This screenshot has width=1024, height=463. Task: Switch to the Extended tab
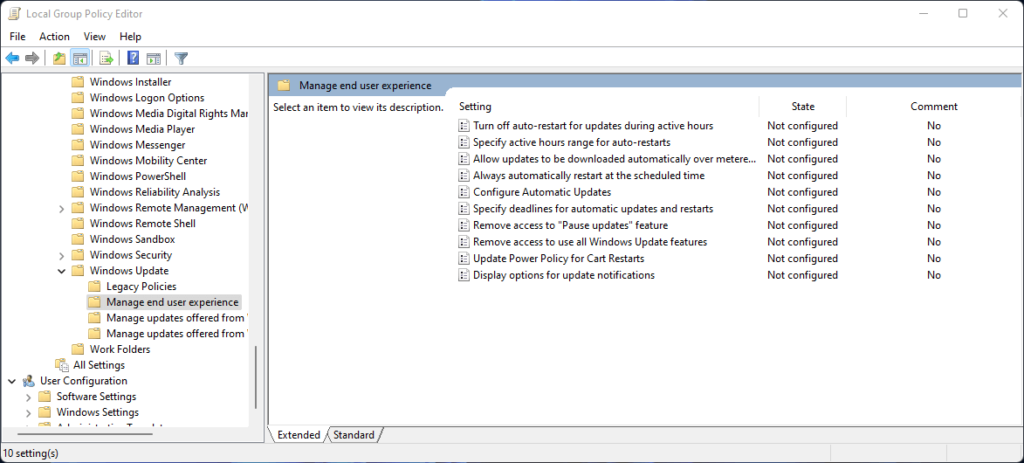(x=298, y=435)
